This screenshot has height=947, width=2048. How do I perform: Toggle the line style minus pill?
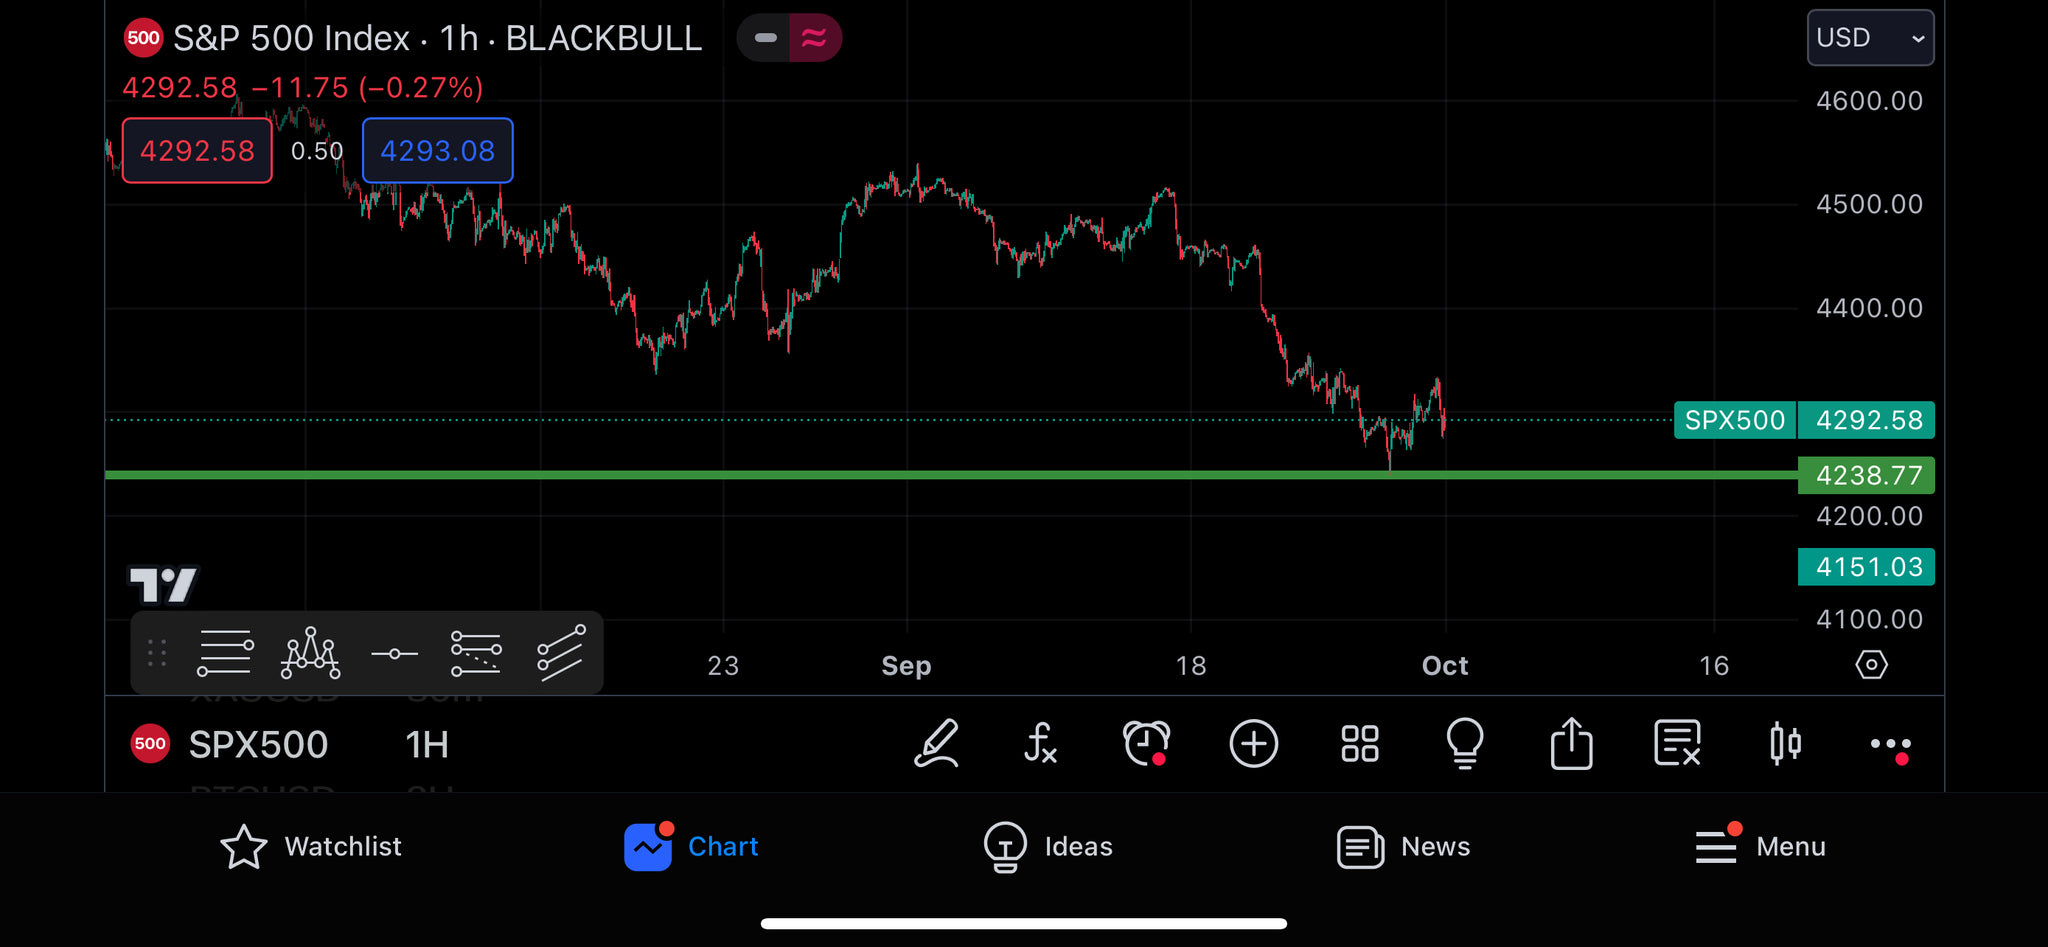[765, 38]
